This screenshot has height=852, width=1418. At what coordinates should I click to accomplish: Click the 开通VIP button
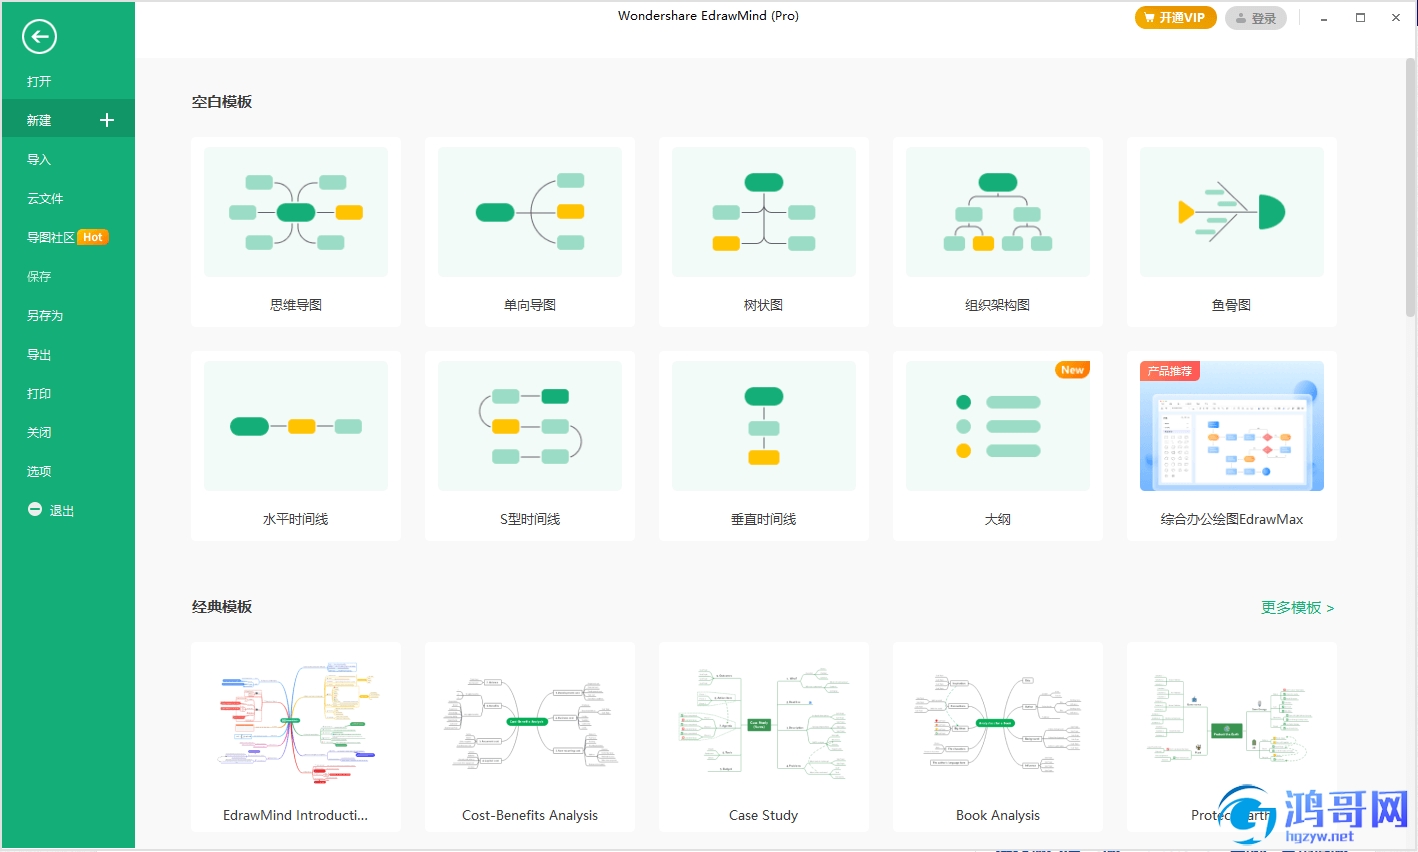point(1175,18)
